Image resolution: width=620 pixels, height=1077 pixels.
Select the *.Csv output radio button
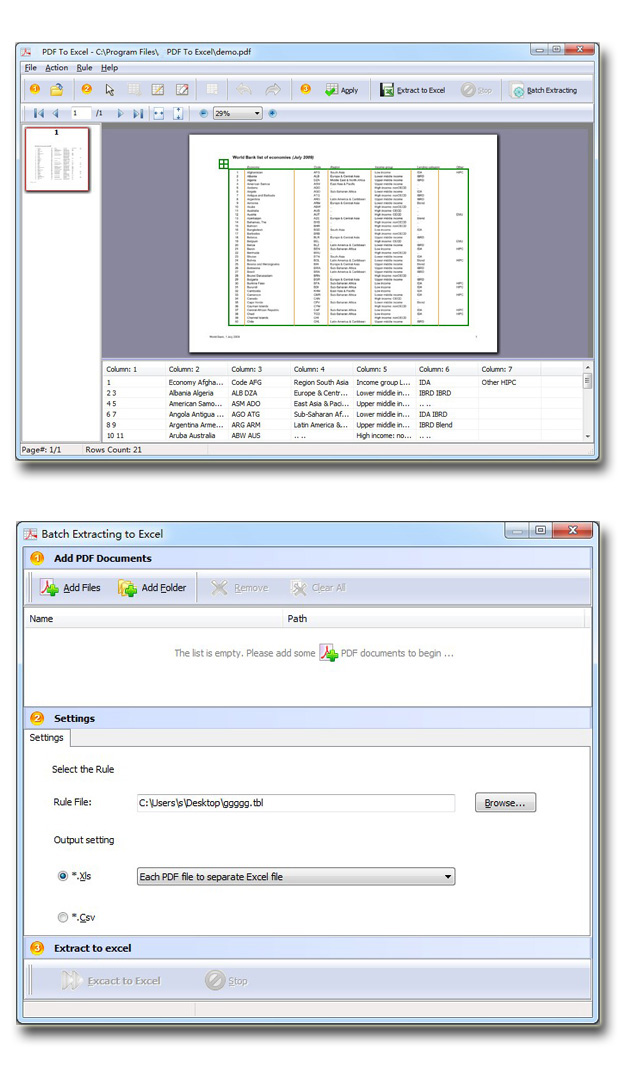63,917
